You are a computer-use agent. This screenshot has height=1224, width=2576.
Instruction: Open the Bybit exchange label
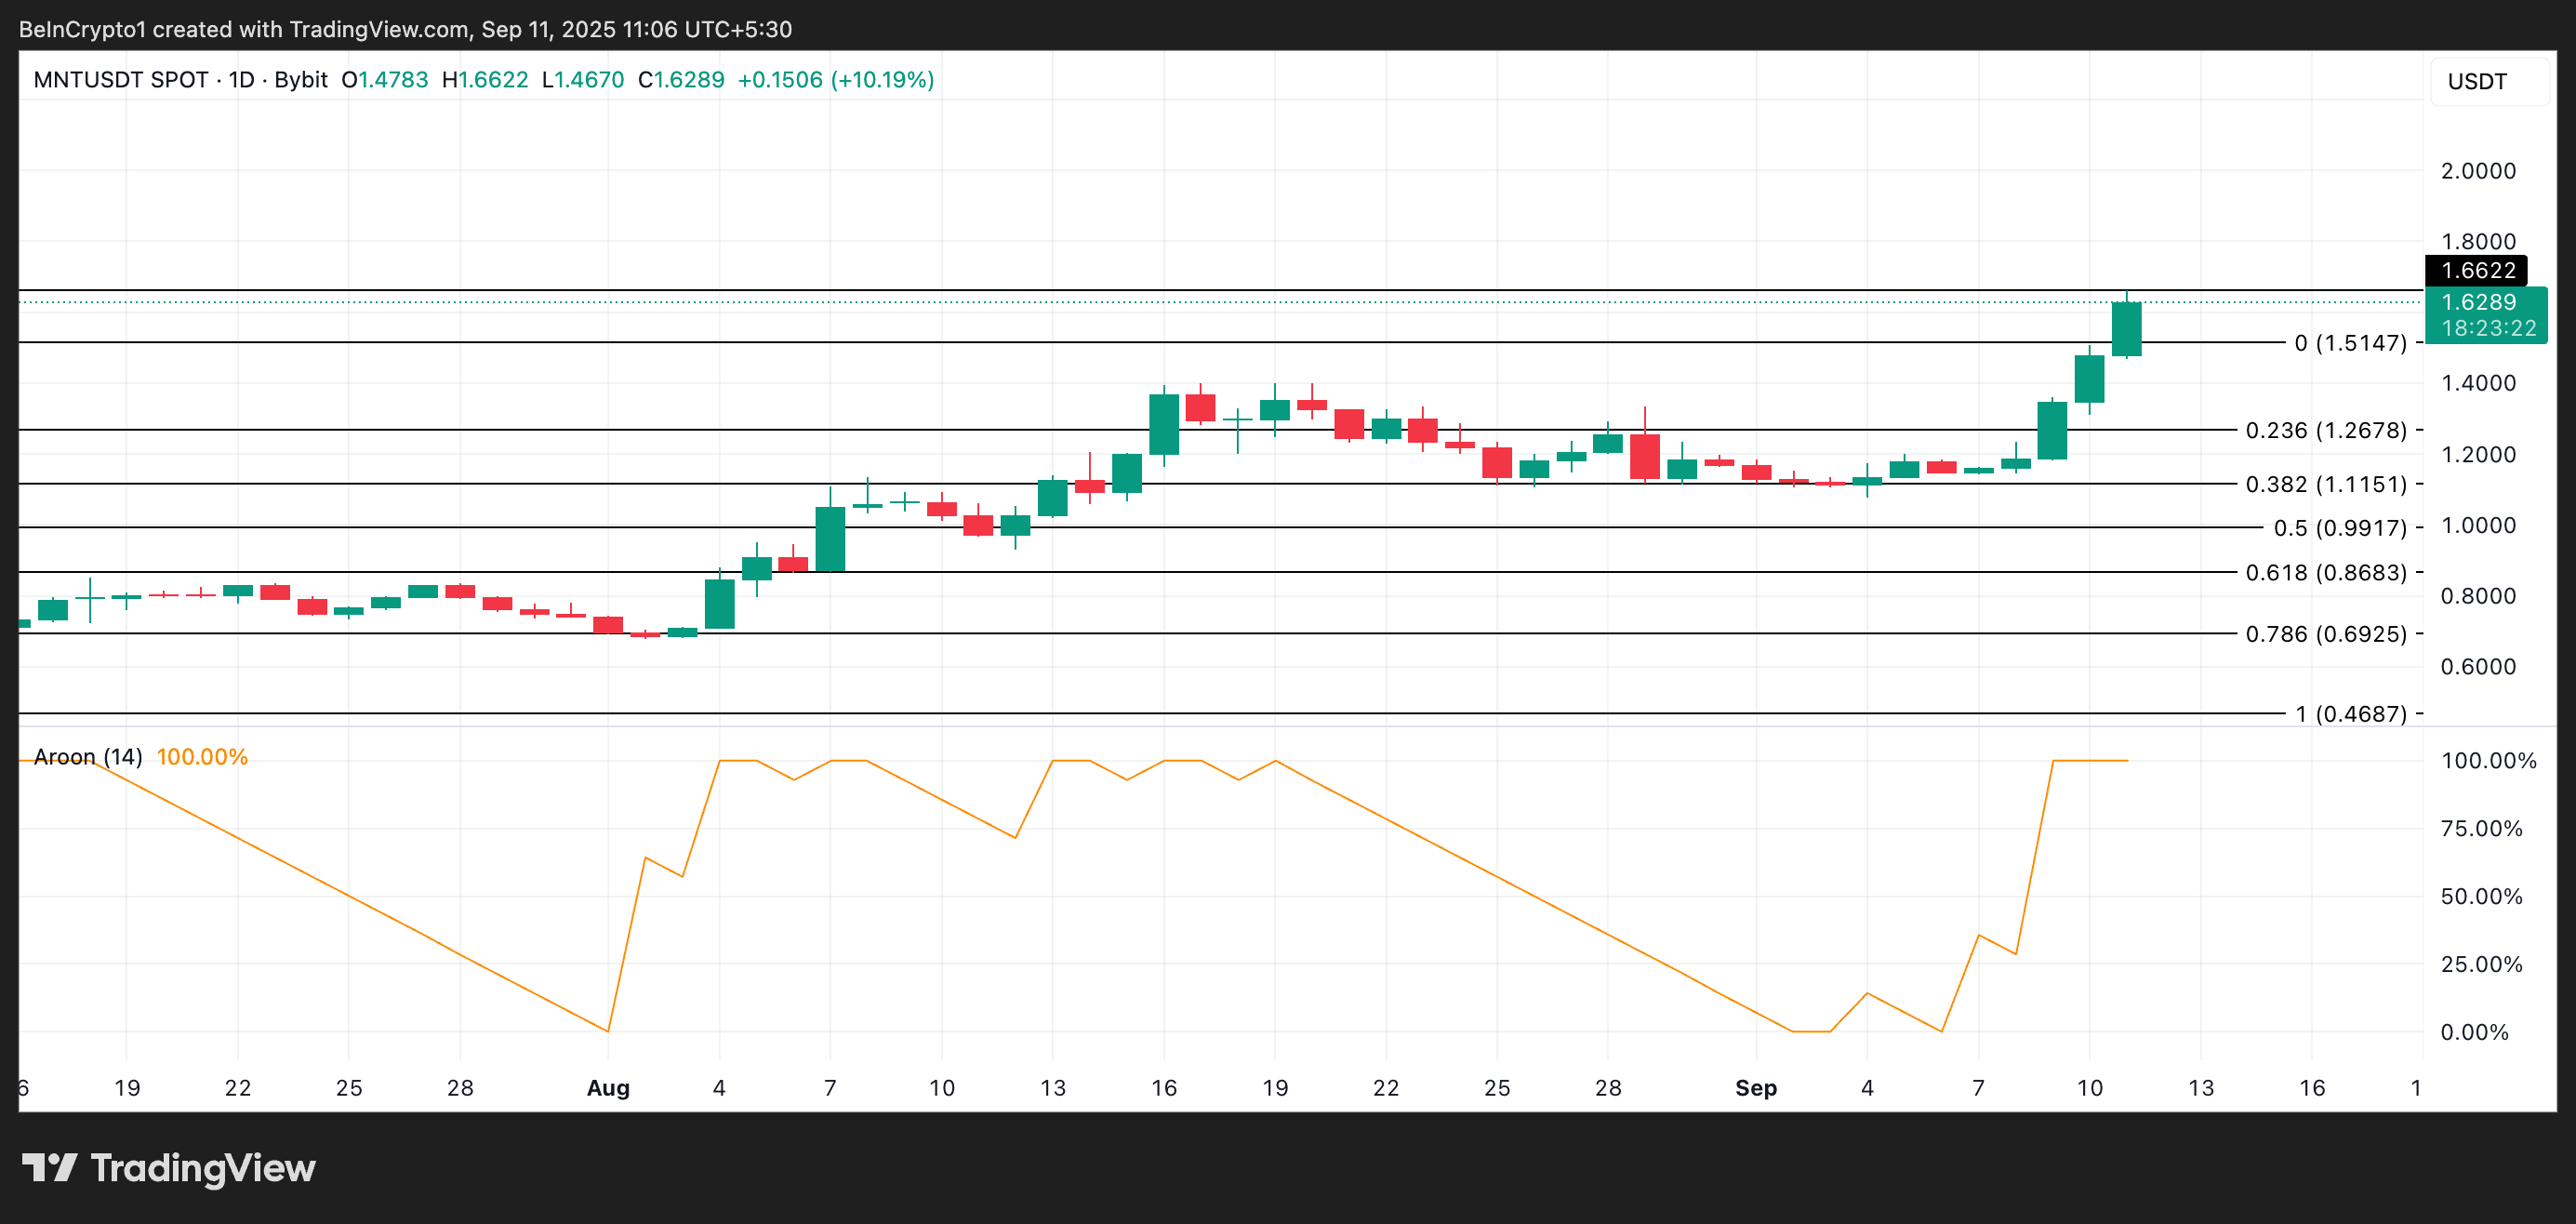(301, 81)
